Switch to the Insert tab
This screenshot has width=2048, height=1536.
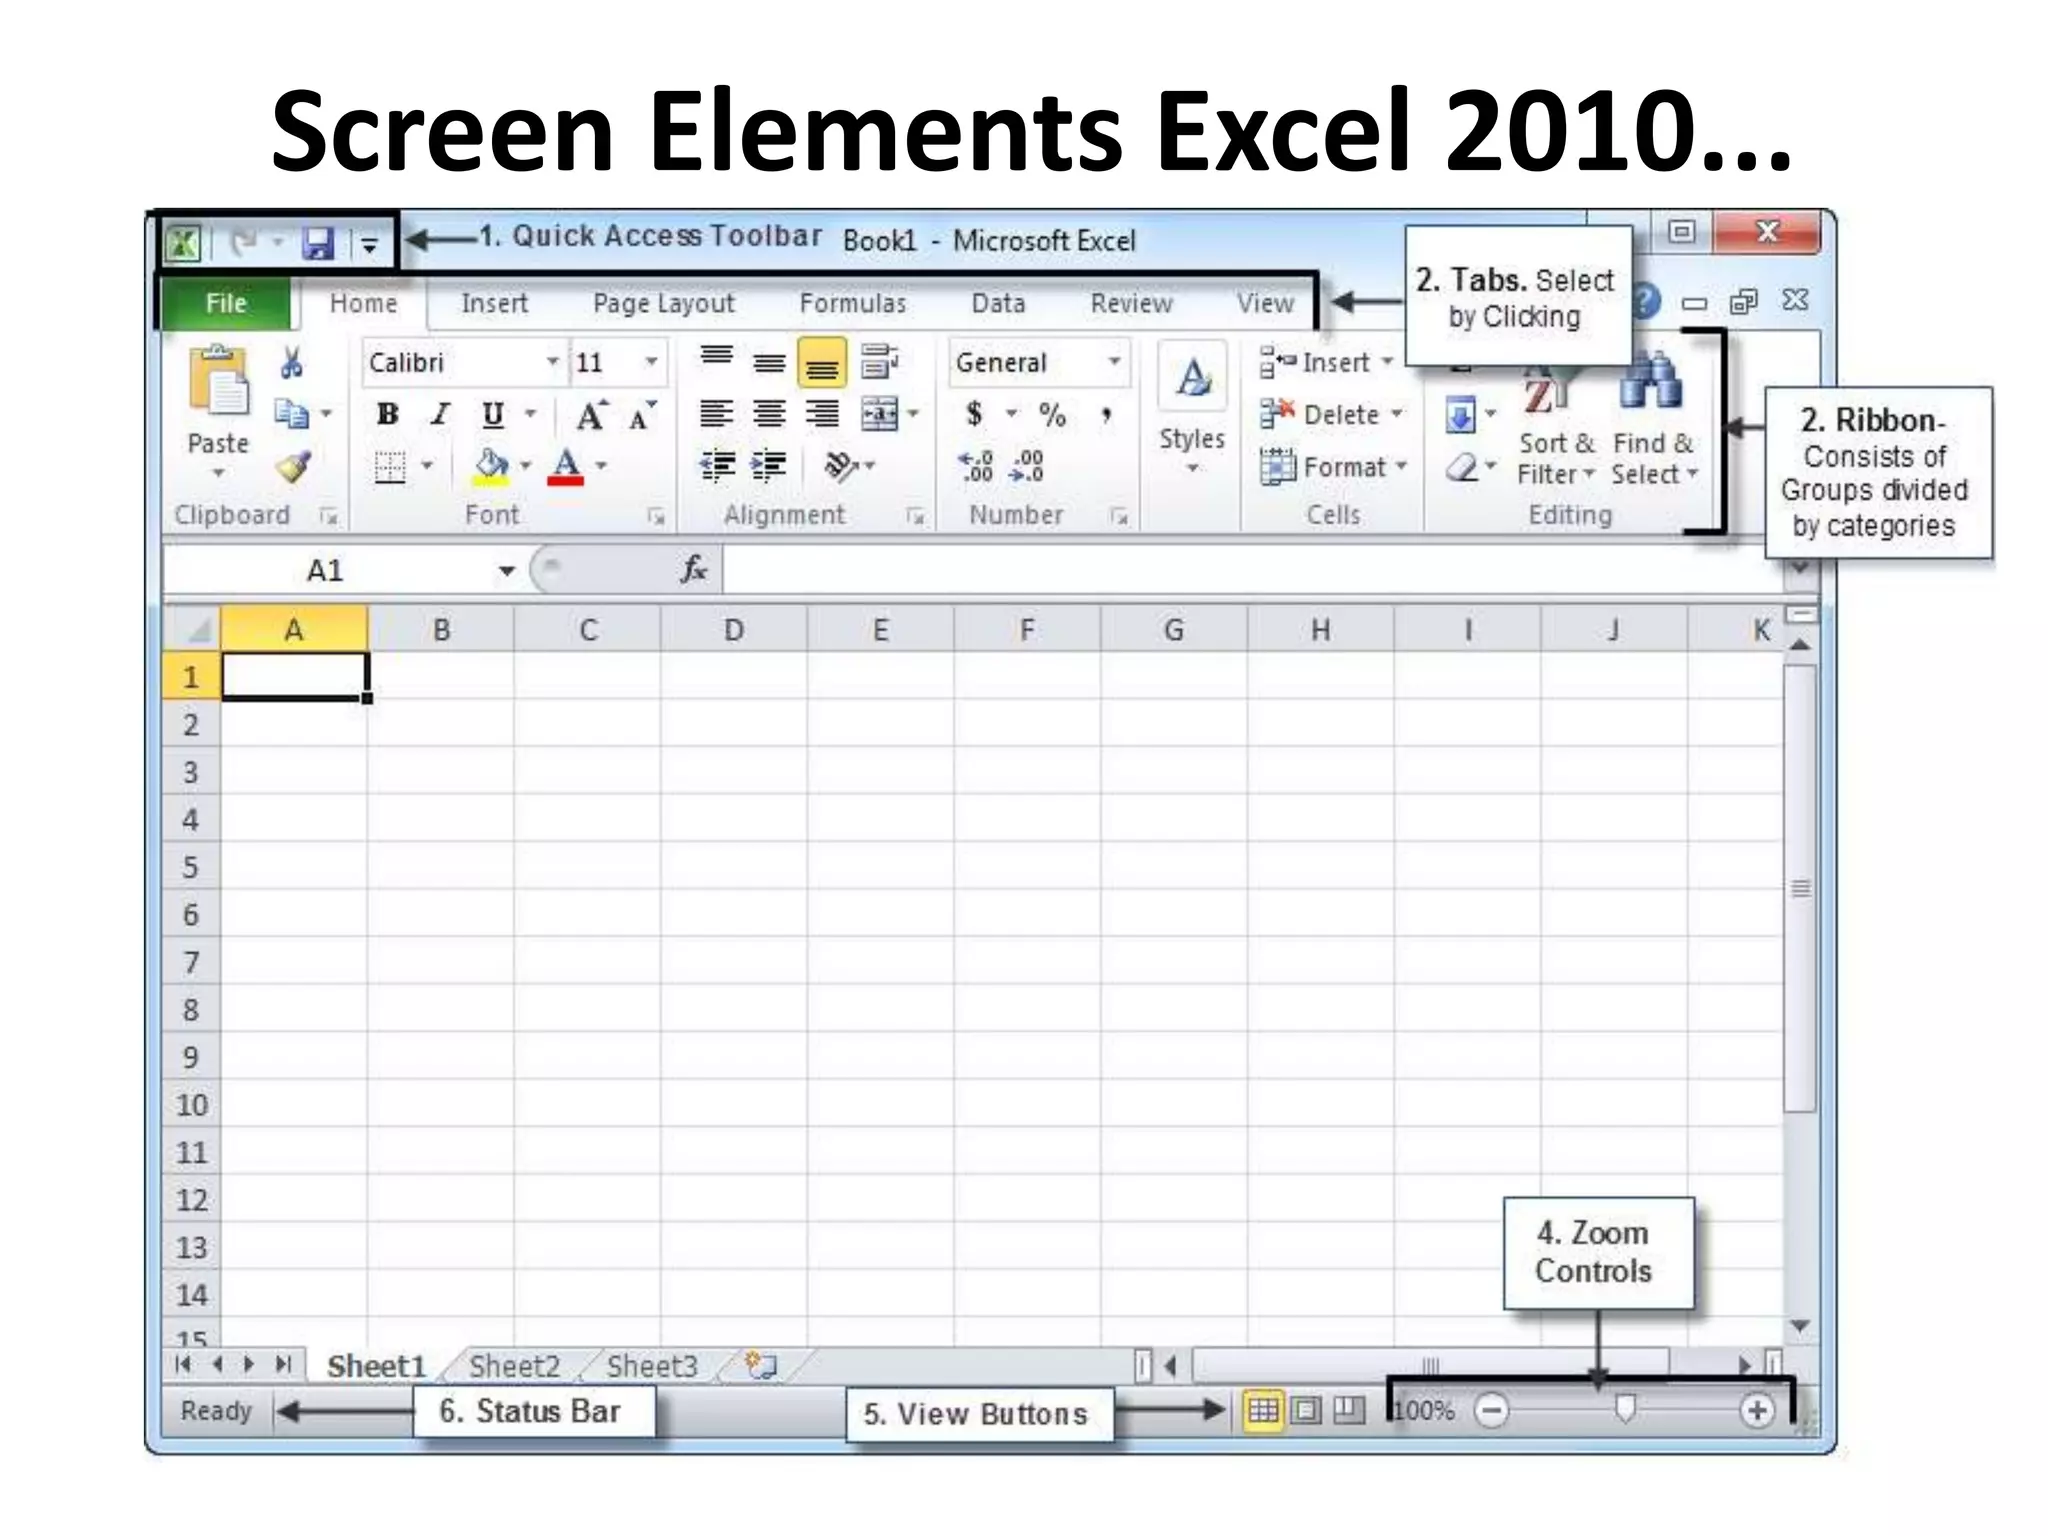pyautogui.click(x=494, y=303)
